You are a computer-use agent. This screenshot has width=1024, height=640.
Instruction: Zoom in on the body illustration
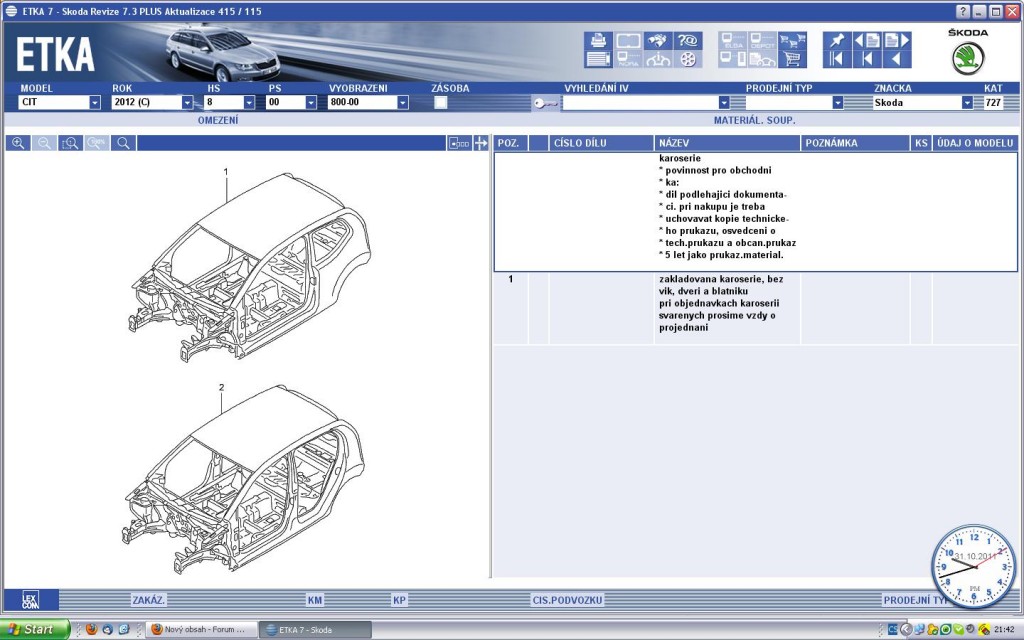18,143
